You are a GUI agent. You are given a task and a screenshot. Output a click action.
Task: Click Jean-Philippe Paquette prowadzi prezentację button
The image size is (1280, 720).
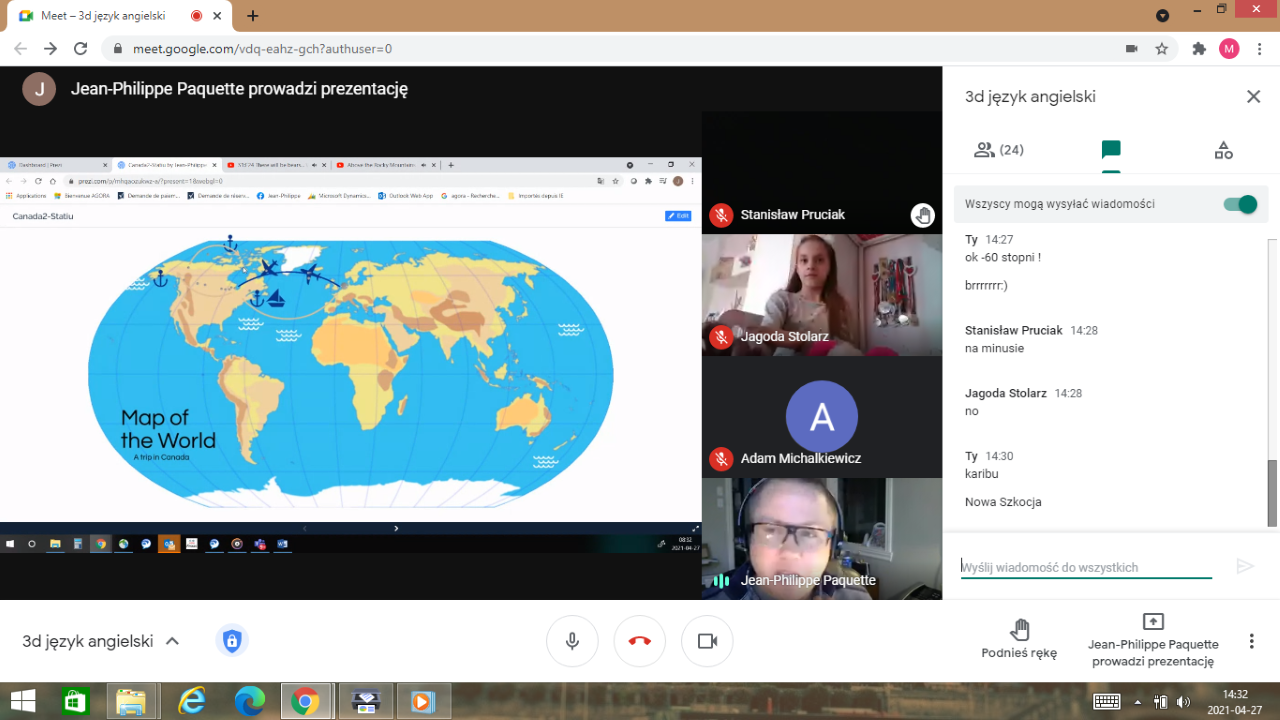[1153, 640]
